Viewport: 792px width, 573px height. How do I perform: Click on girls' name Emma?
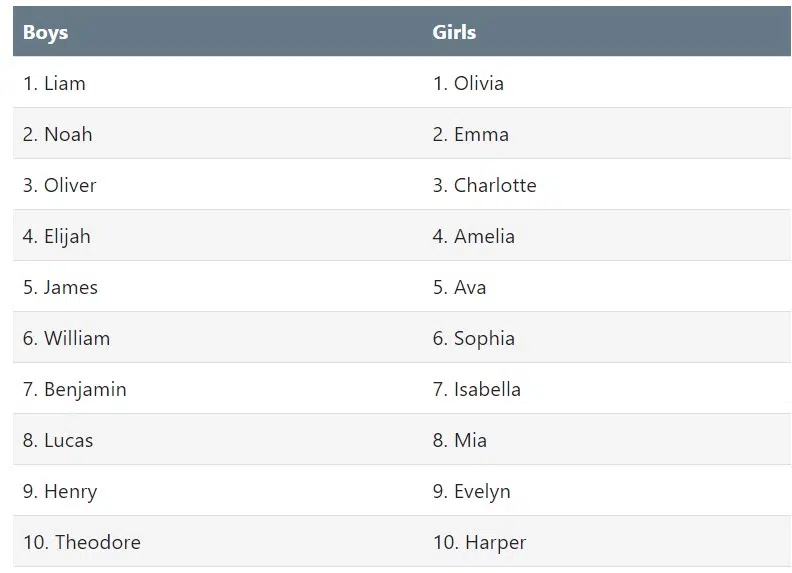click(x=481, y=134)
